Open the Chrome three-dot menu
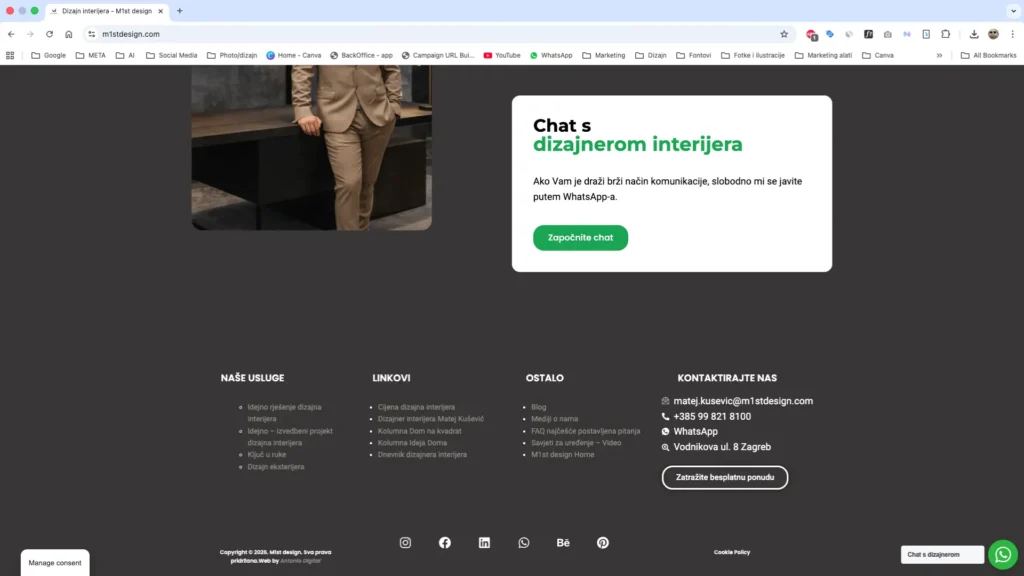The width and height of the screenshot is (1024, 576). [x=1015, y=33]
